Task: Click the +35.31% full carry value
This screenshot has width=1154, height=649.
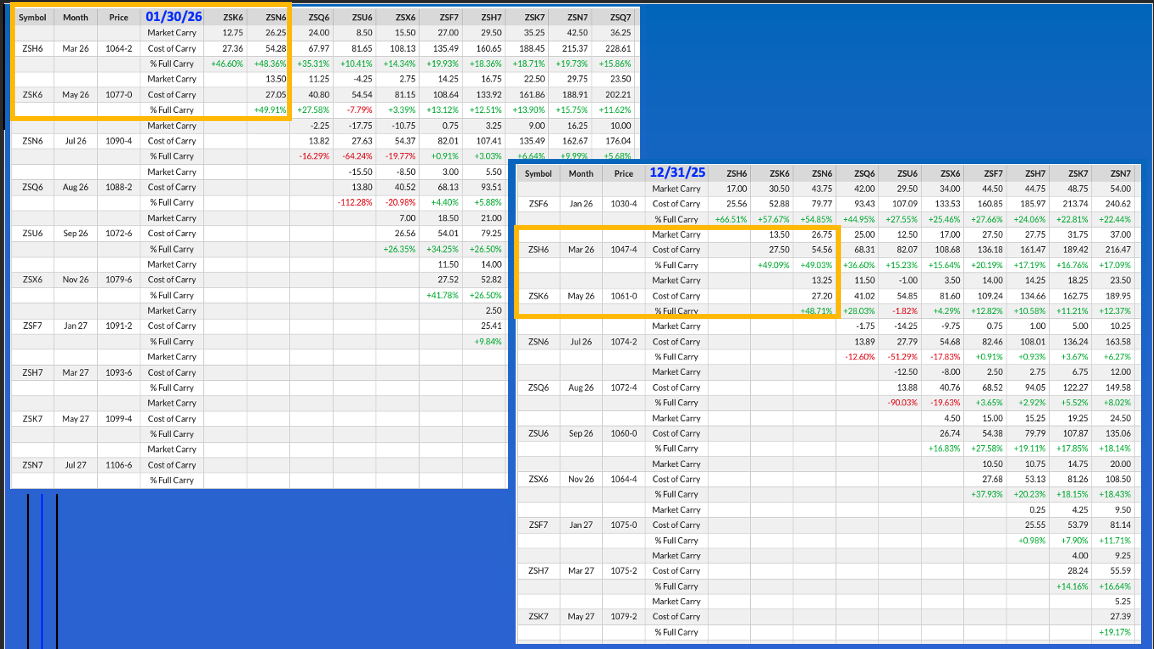Action: coord(314,64)
